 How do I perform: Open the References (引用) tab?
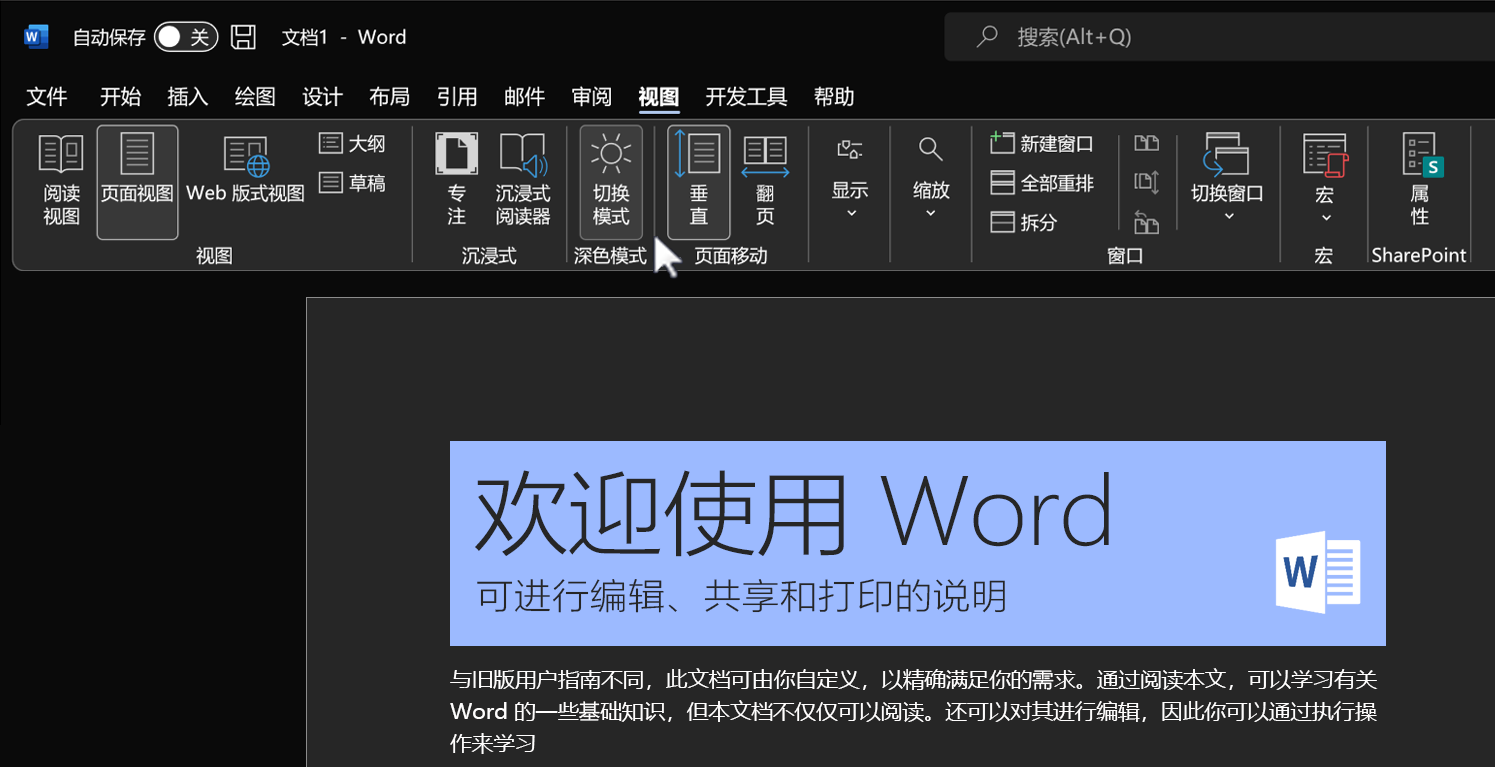tap(457, 97)
